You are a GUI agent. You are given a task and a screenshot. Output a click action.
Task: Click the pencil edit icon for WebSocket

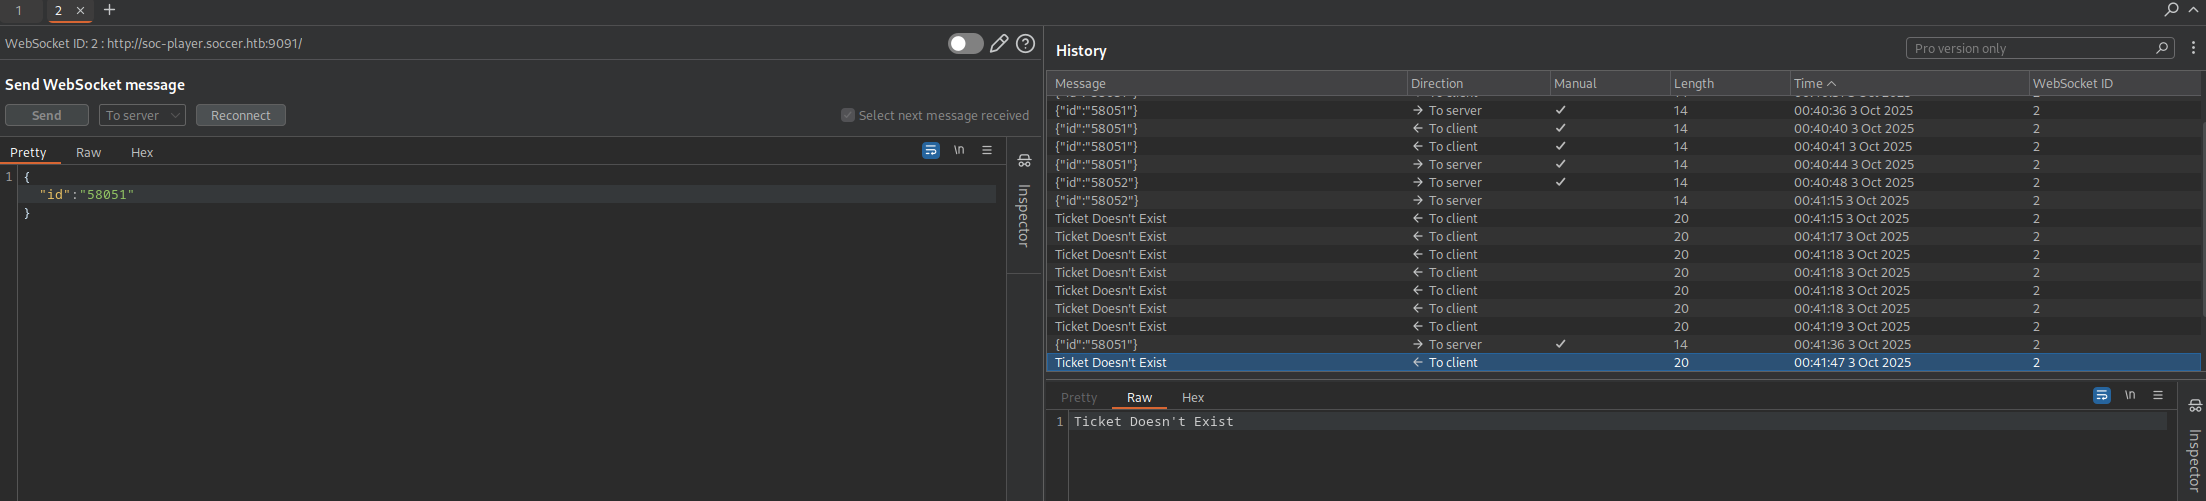(x=998, y=44)
